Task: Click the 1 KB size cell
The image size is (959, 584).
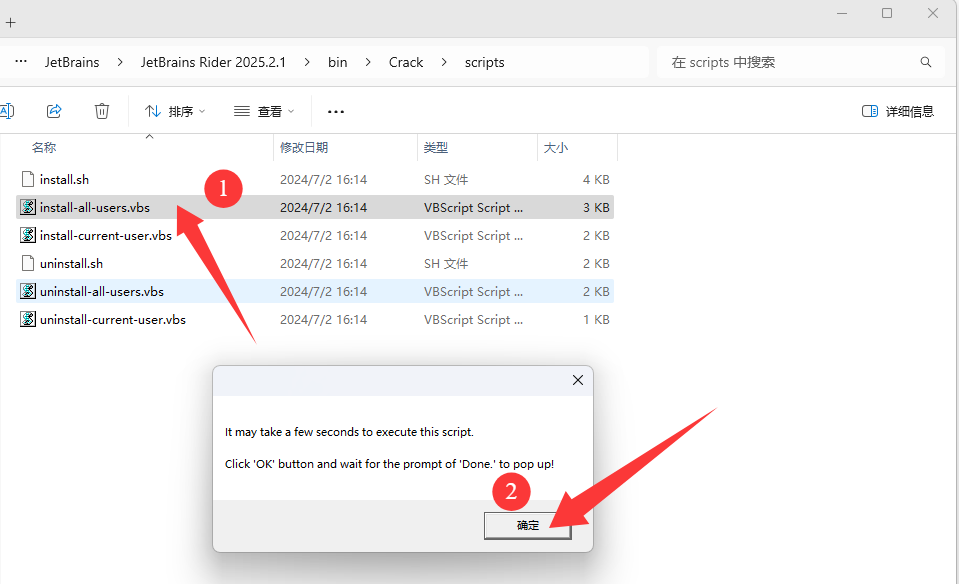Action: tap(596, 320)
